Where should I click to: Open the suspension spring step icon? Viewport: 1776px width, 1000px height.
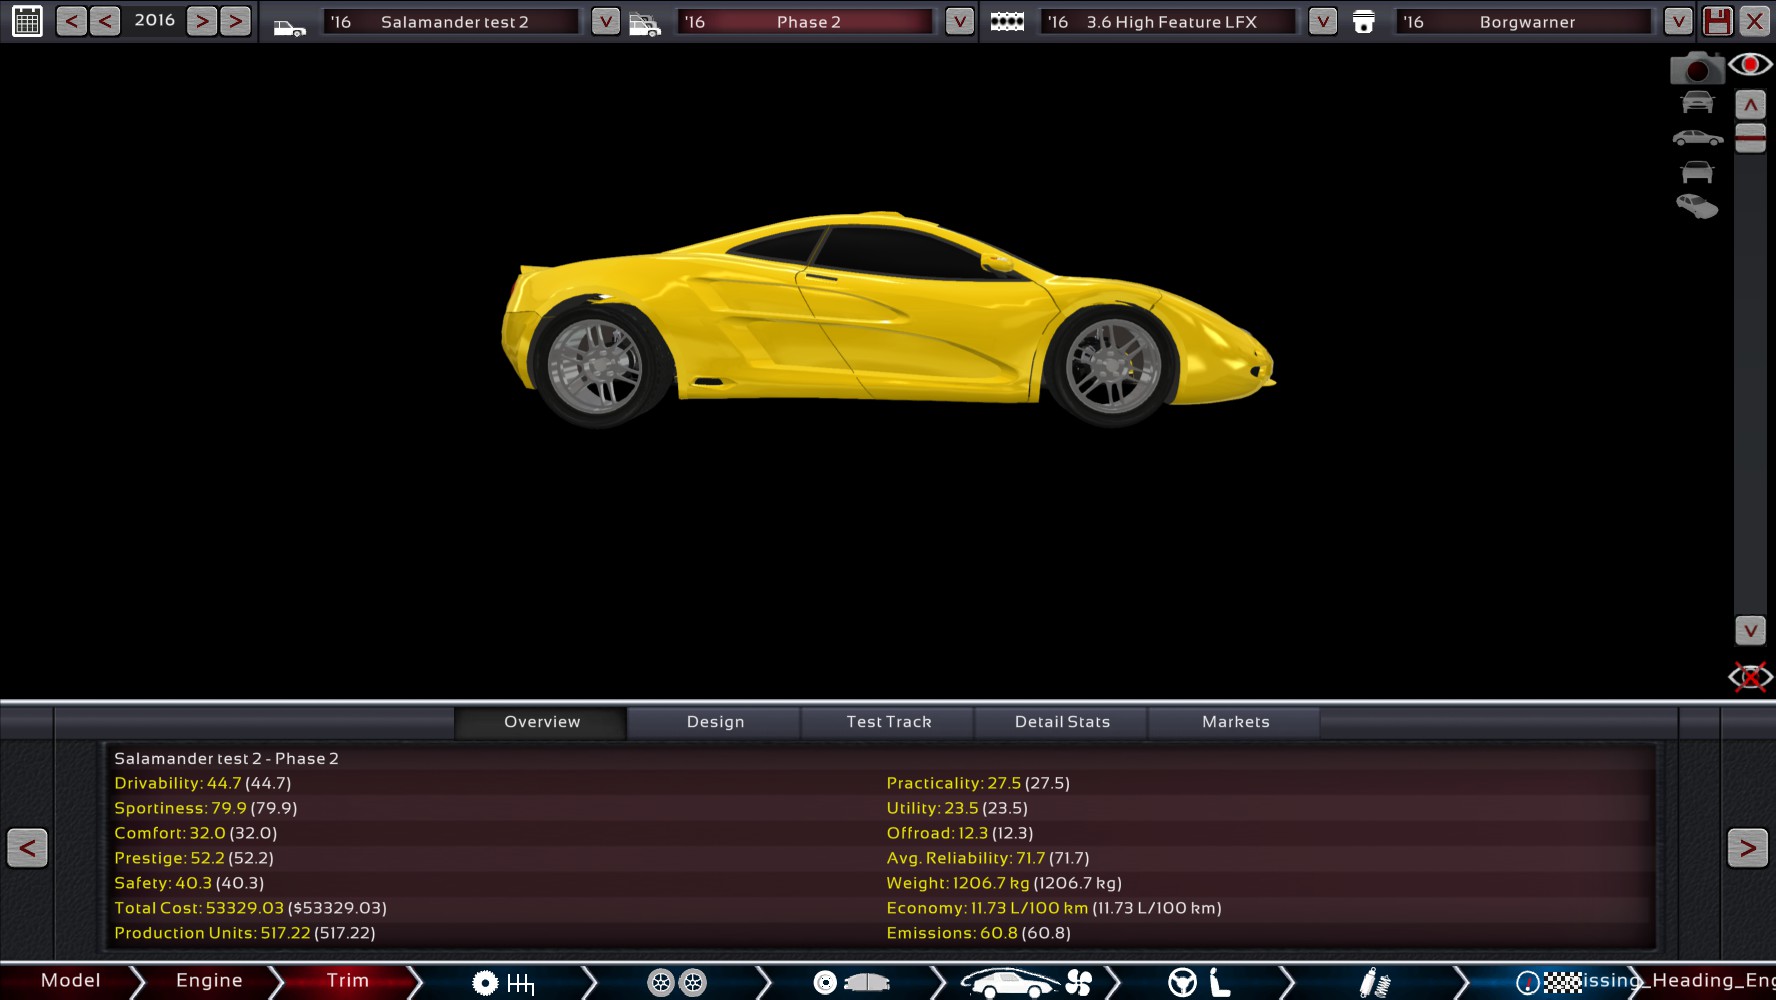[x=1375, y=983]
